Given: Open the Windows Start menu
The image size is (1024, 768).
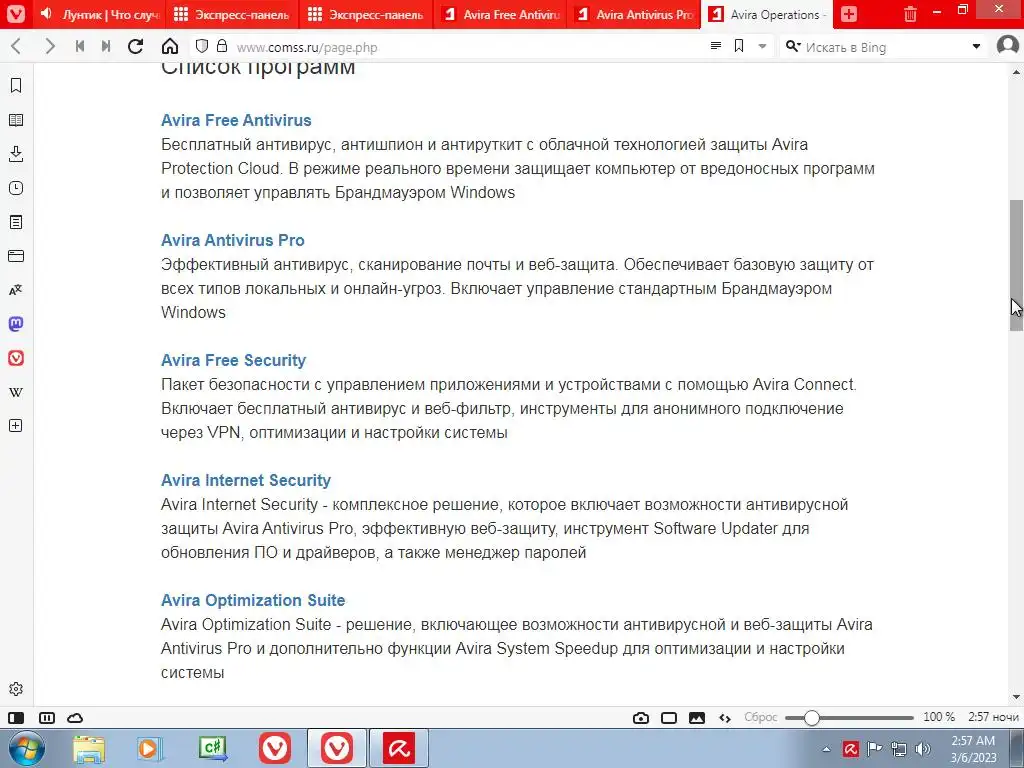Looking at the screenshot, I should click(25, 748).
